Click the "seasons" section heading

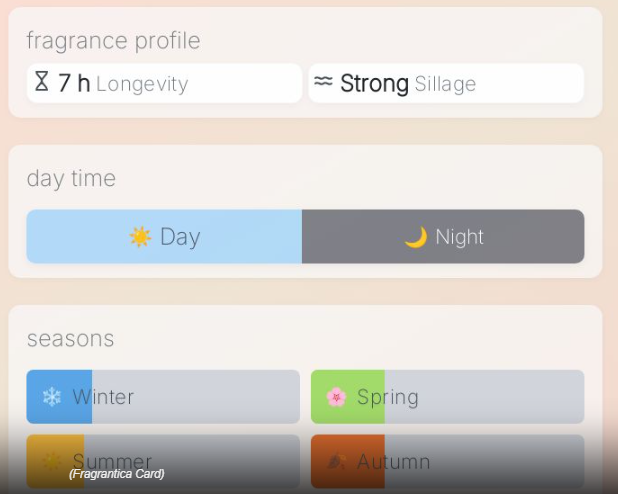pyautogui.click(x=70, y=339)
